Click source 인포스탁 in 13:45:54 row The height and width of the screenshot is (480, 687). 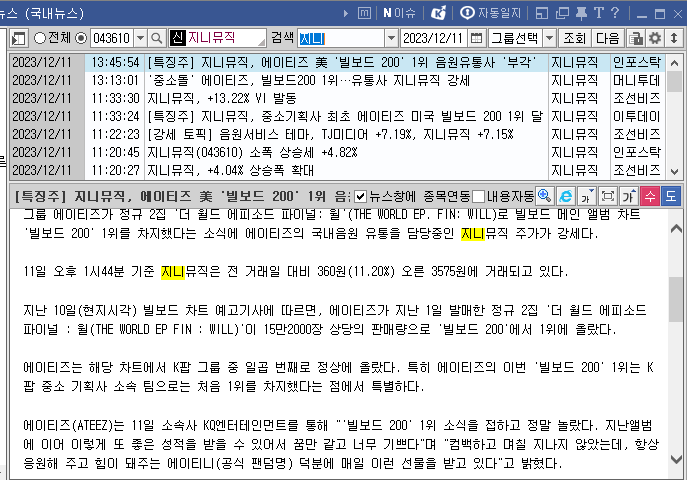637,63
